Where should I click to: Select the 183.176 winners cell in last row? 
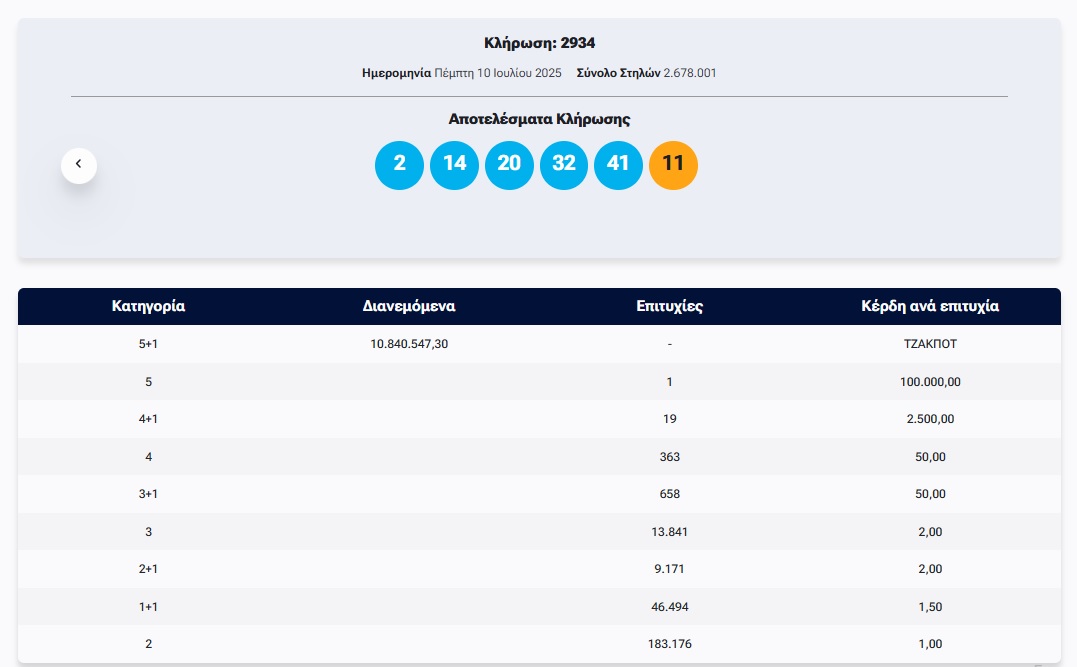point(669,644)
